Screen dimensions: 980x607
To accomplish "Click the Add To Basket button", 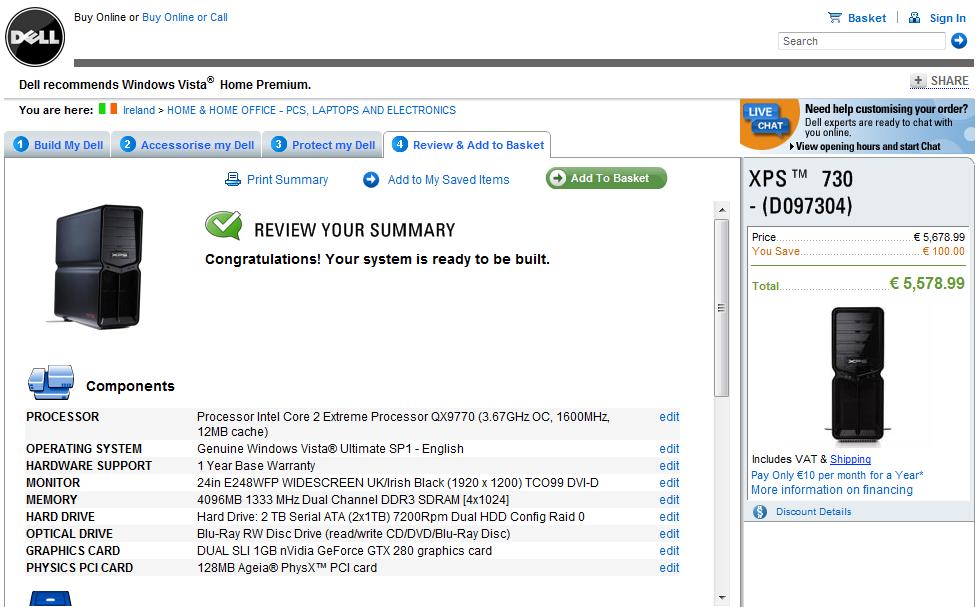I will [x=606, y=178].
